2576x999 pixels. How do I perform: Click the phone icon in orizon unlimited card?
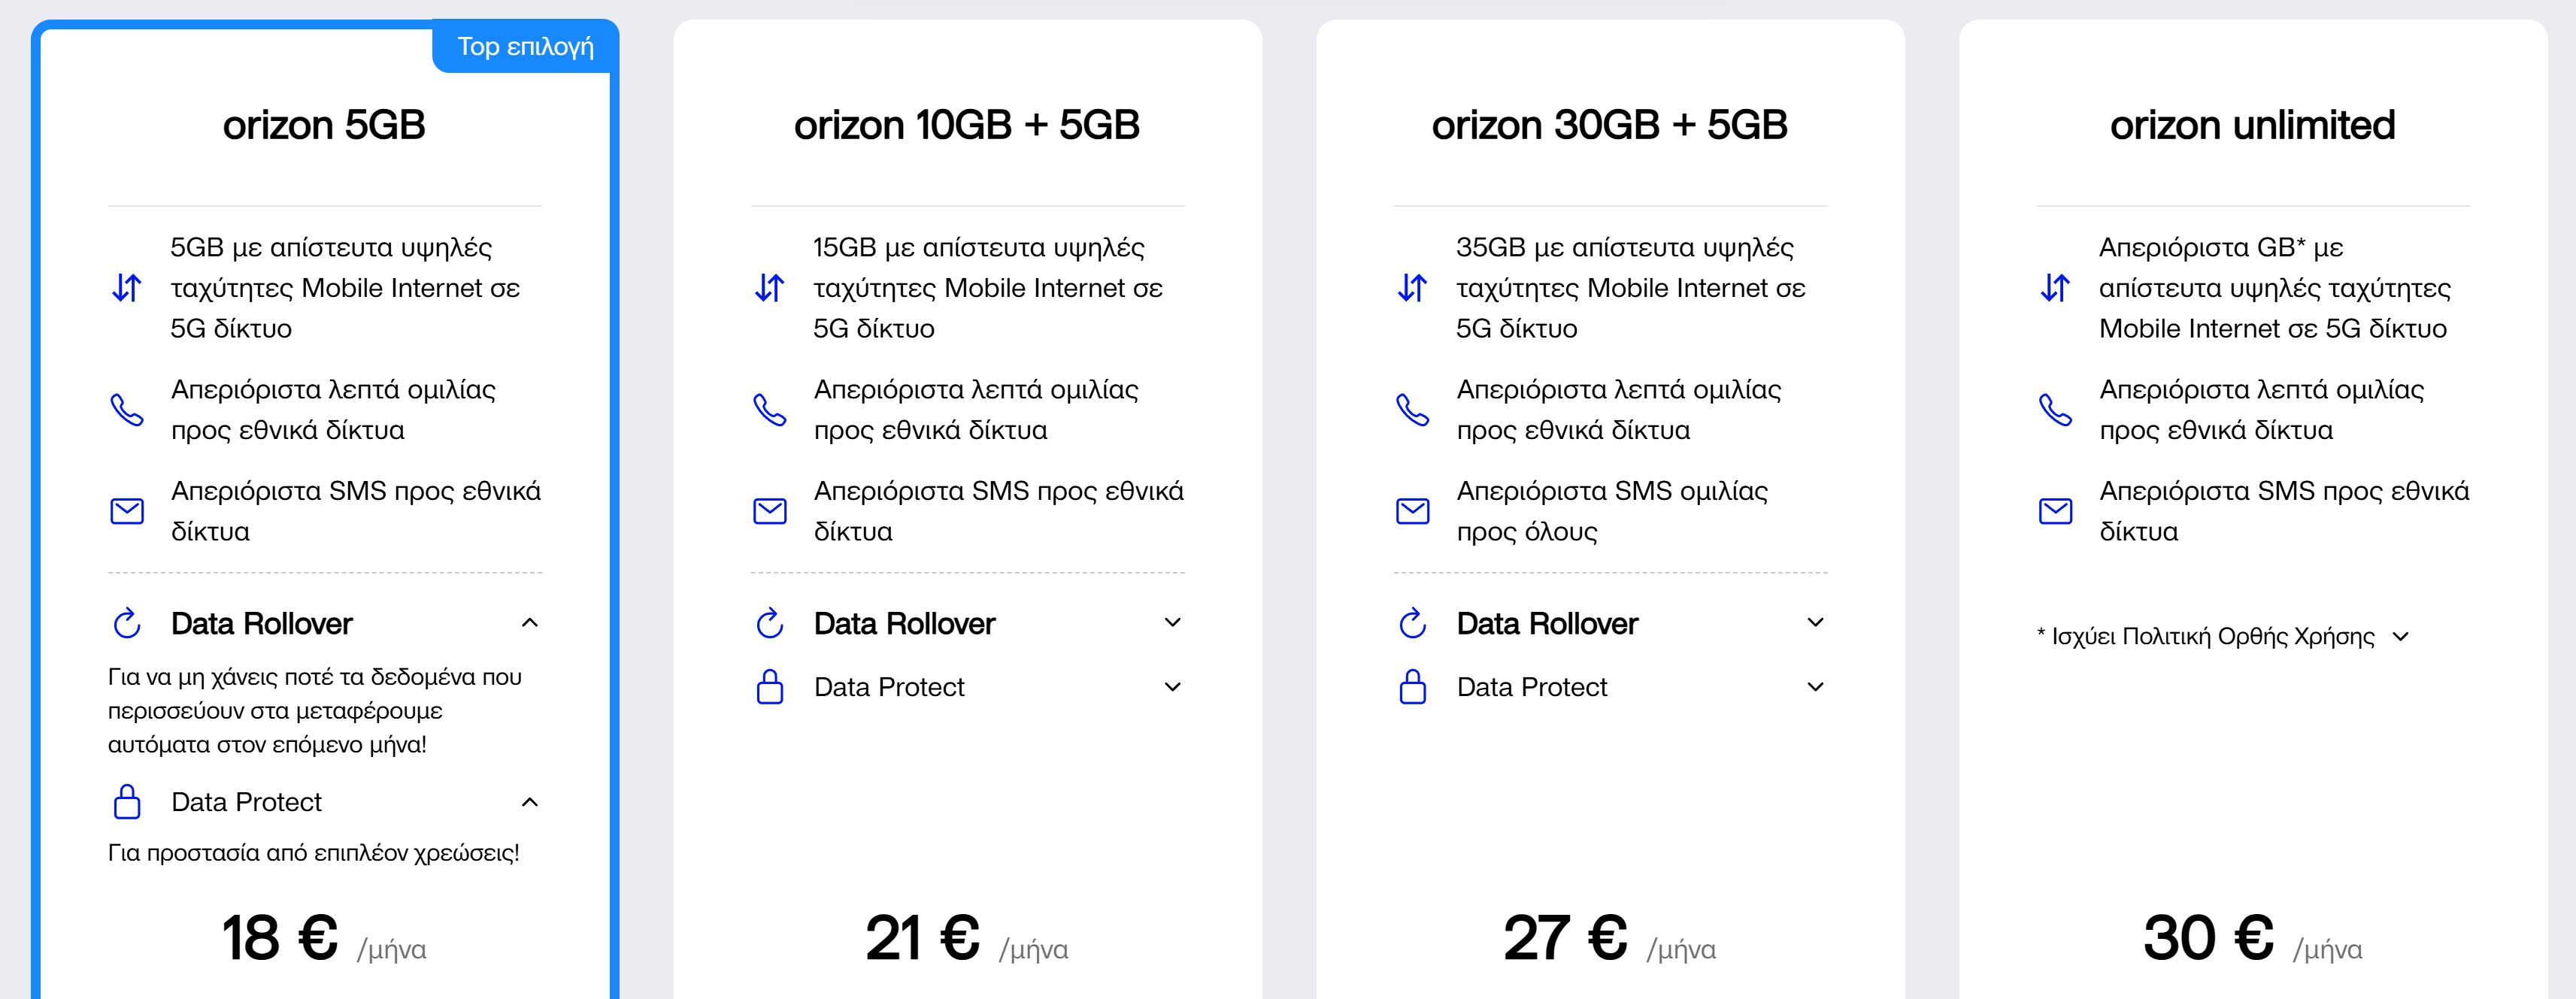[2055, 409]
